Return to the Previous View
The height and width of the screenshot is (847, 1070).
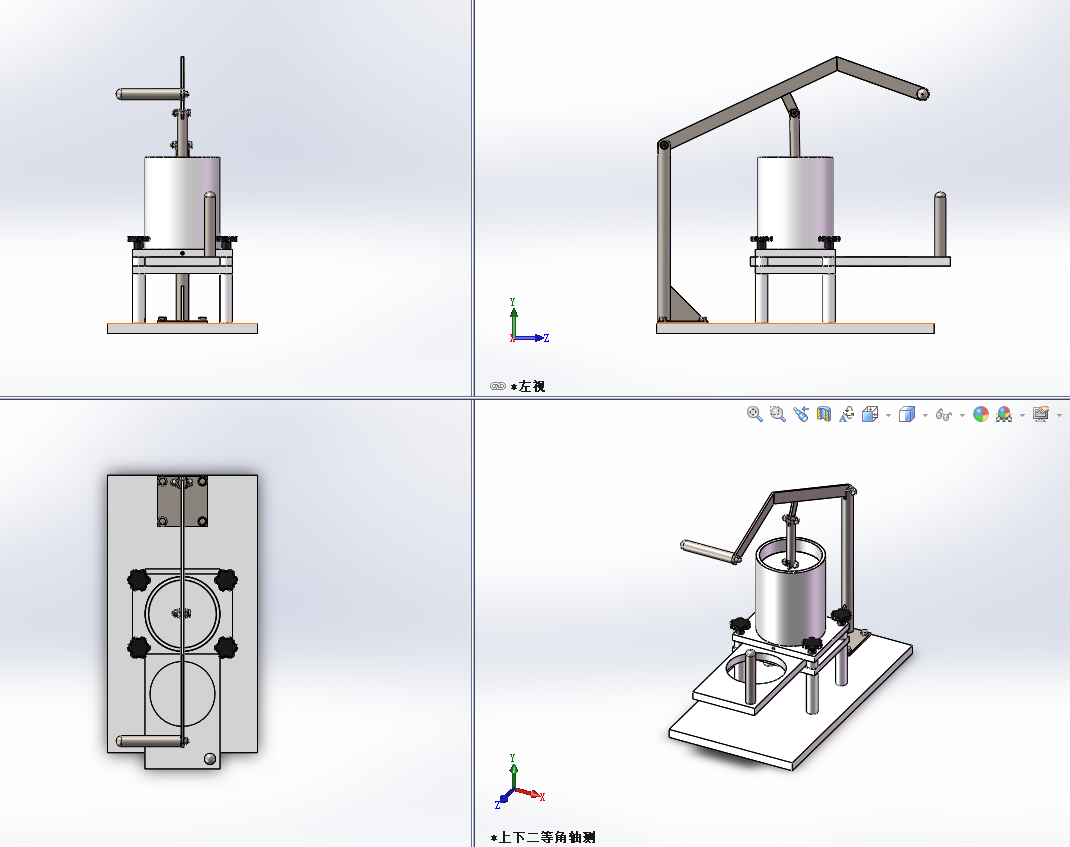click(x=800, y=414)
